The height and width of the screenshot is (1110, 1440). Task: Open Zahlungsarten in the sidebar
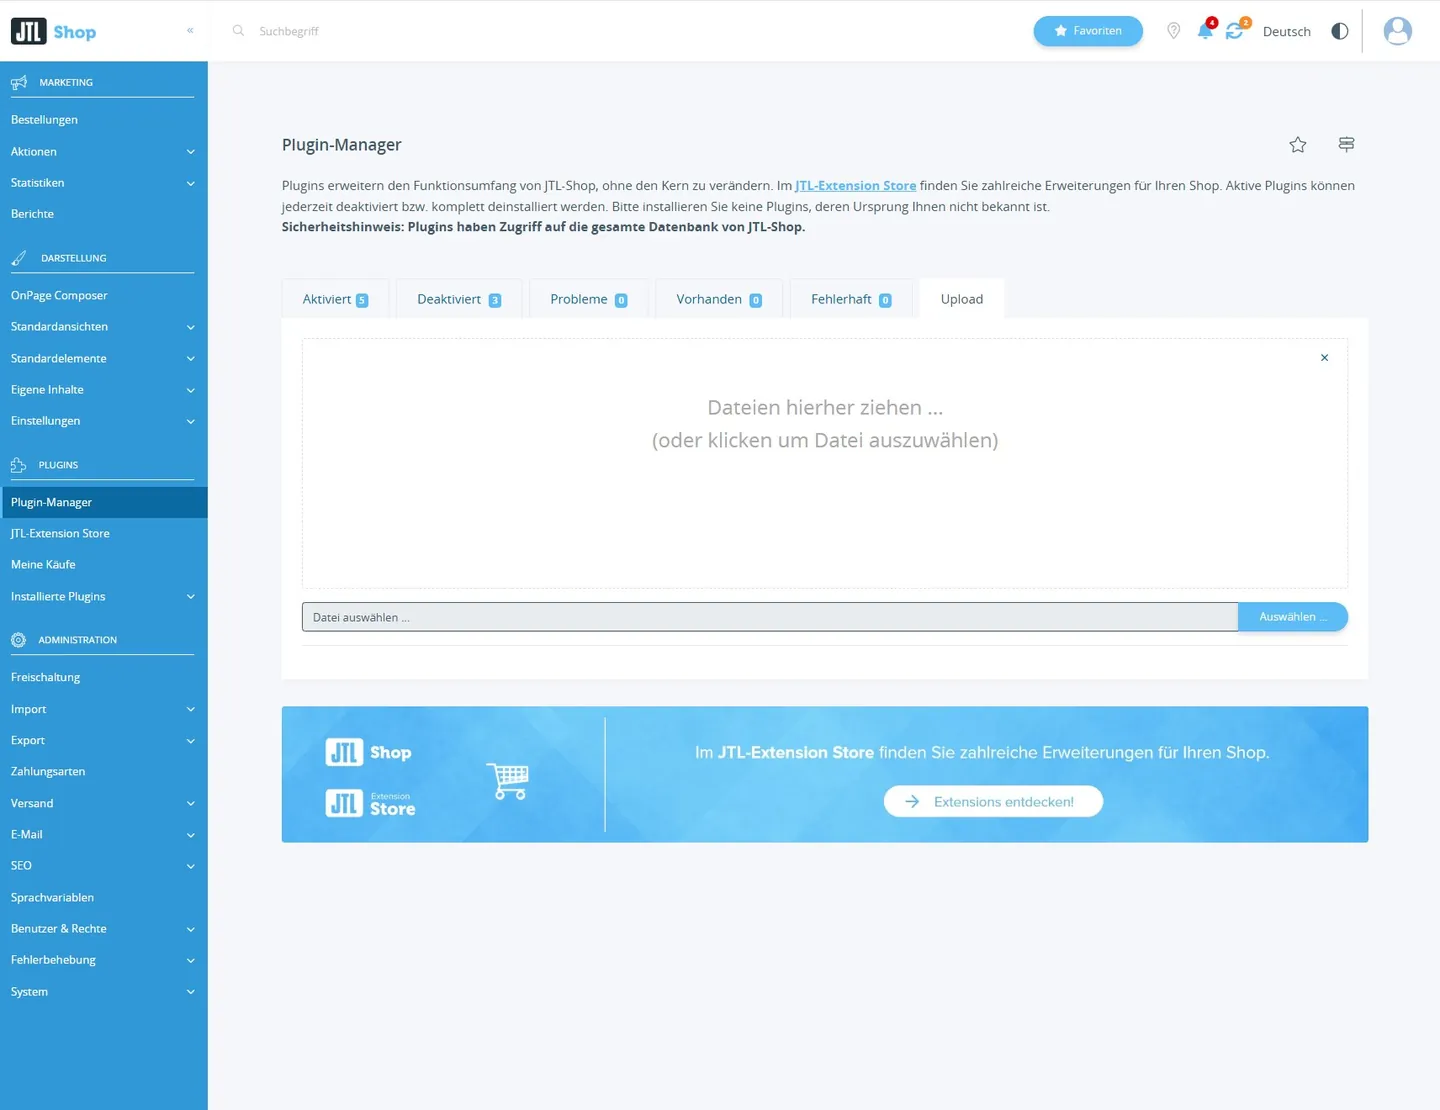(x=48, y=772)
